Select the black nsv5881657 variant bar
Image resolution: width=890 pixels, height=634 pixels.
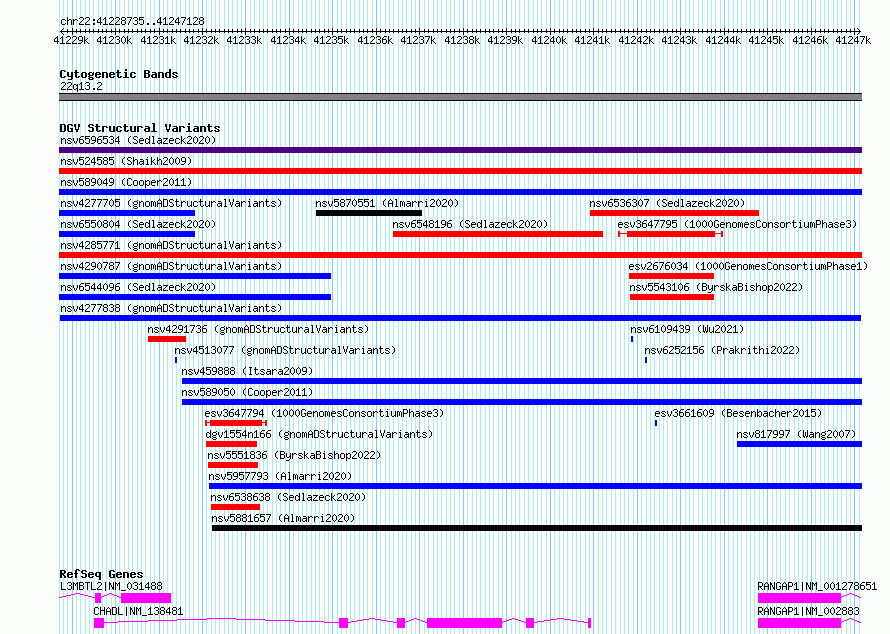pyautogui.click(x=537, y=528)
